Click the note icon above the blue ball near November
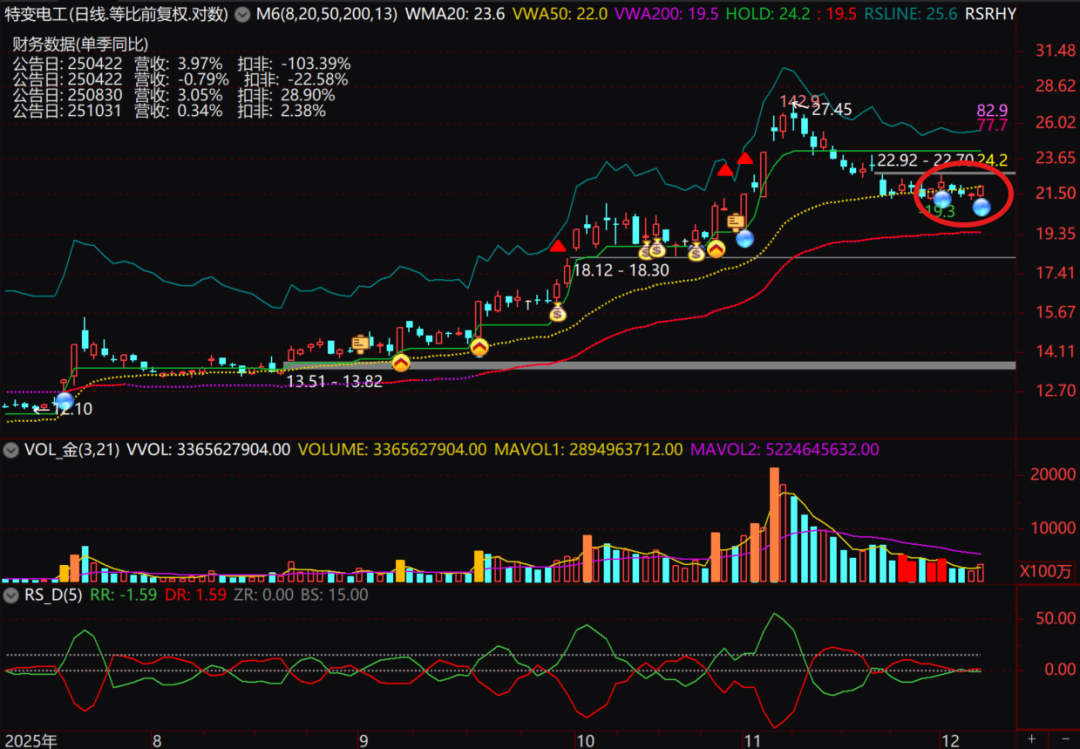The image size is (1080, 749). [736, 222]
